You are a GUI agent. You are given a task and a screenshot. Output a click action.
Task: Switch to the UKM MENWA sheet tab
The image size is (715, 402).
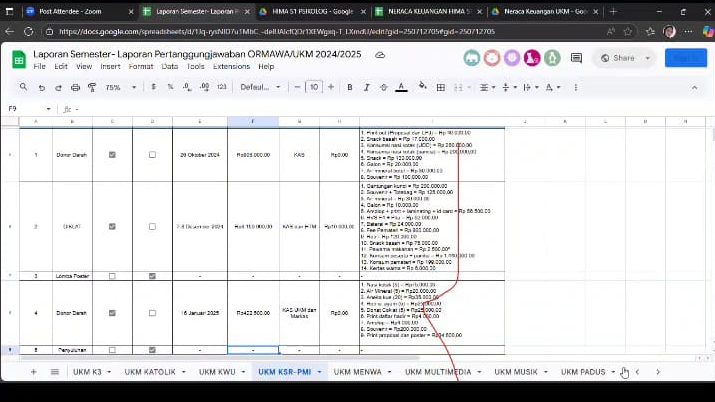[x=355, y=372]
